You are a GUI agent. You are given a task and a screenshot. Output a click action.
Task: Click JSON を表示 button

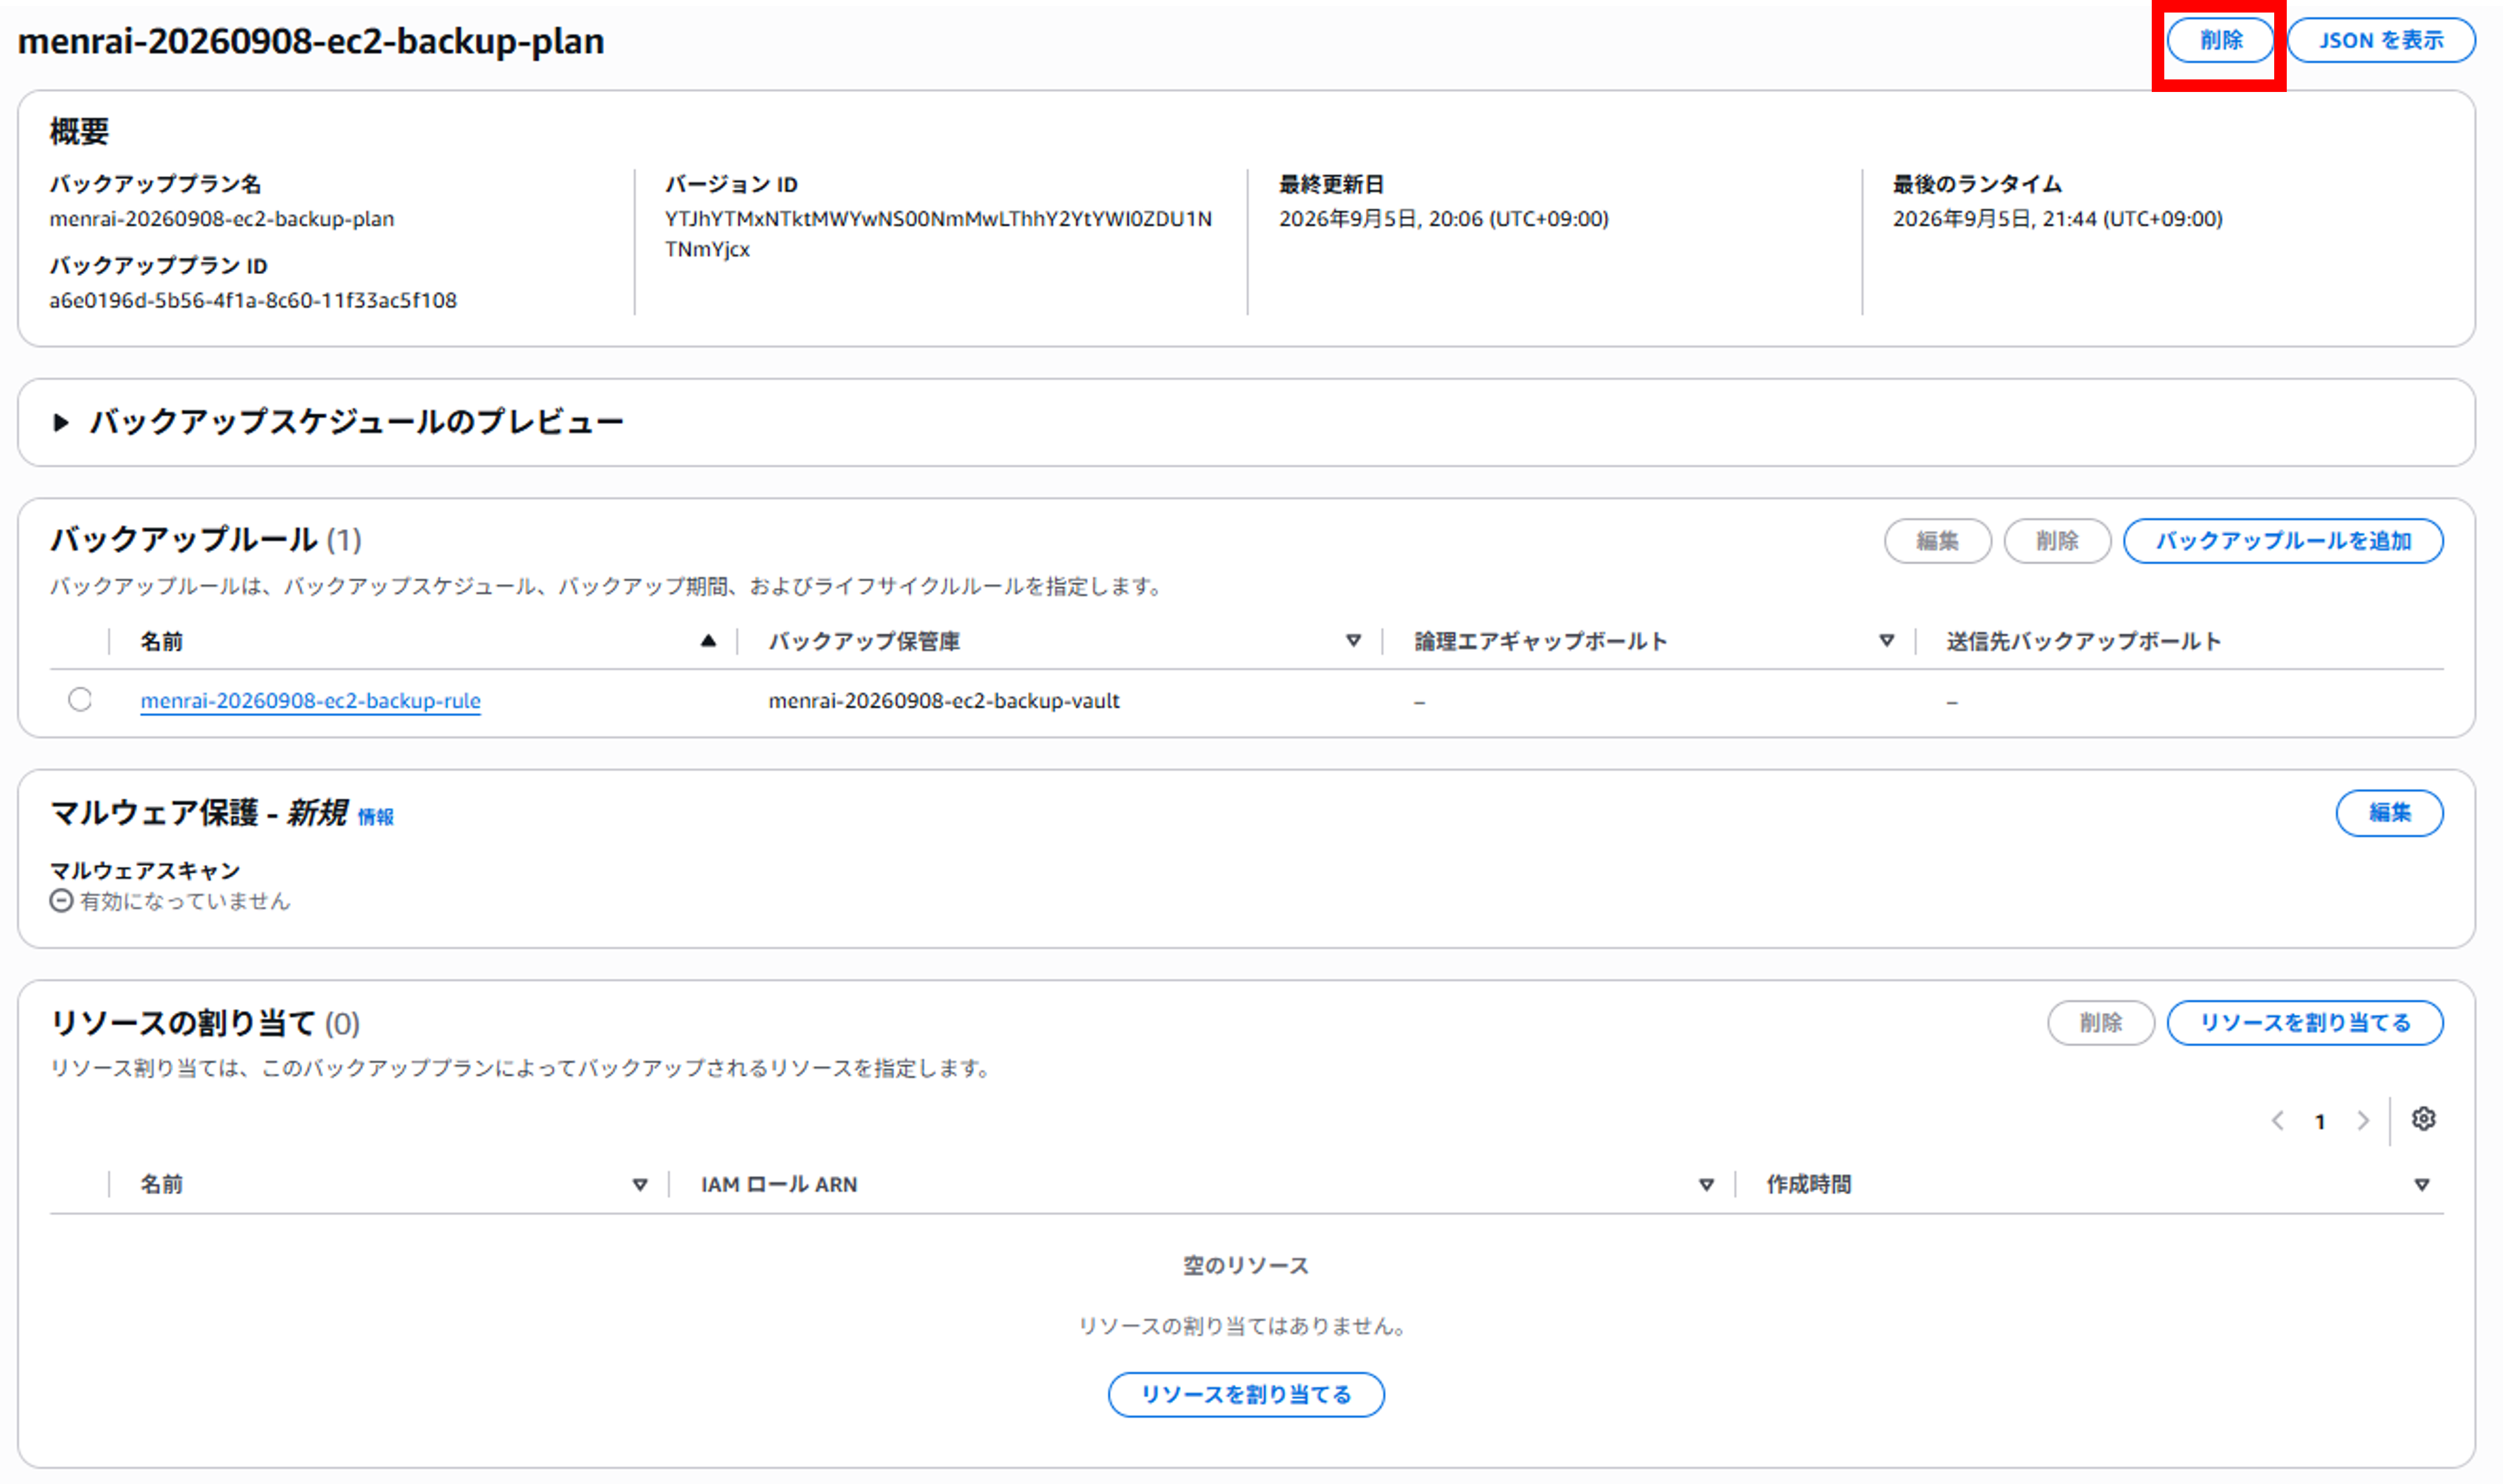coord(2380,40)
